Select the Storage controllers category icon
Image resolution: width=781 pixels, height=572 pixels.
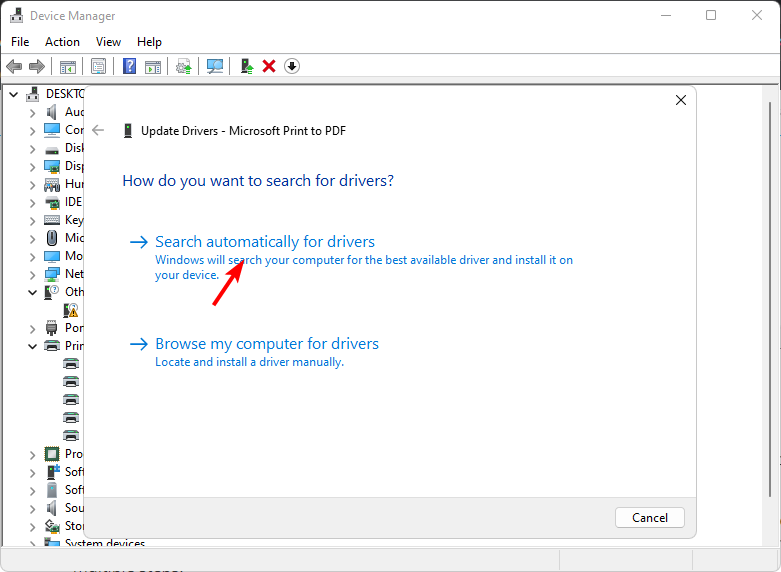click(52, 526)
